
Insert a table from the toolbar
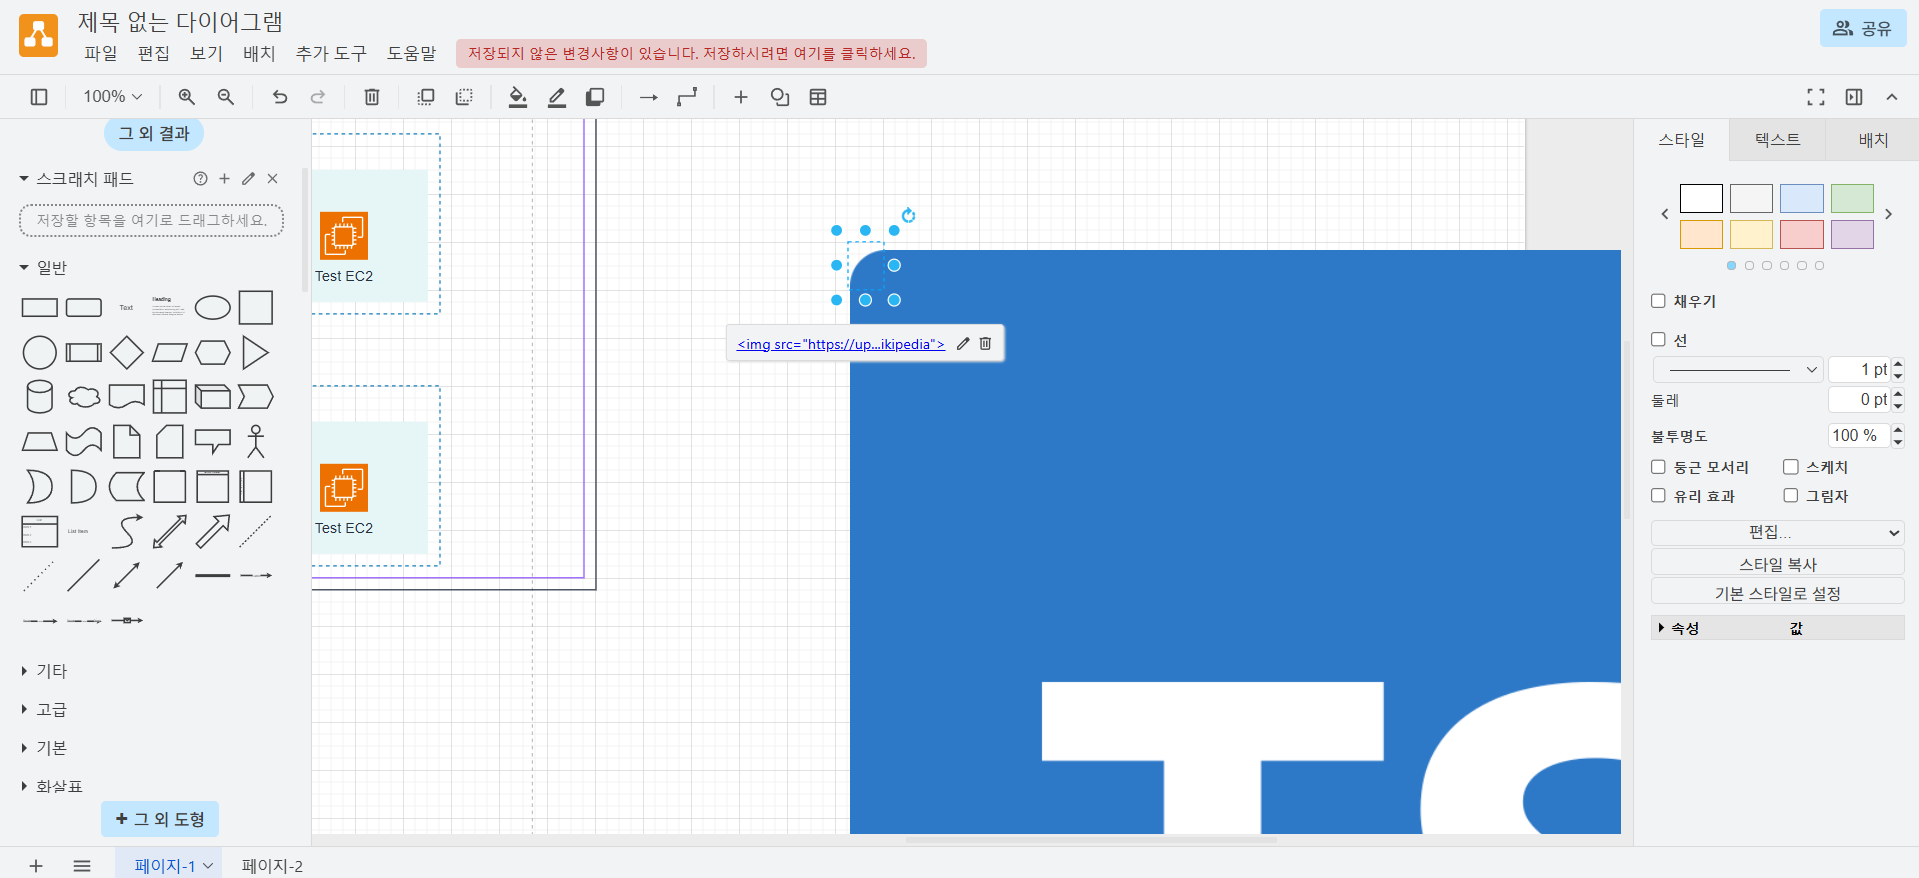click(818, 97)
